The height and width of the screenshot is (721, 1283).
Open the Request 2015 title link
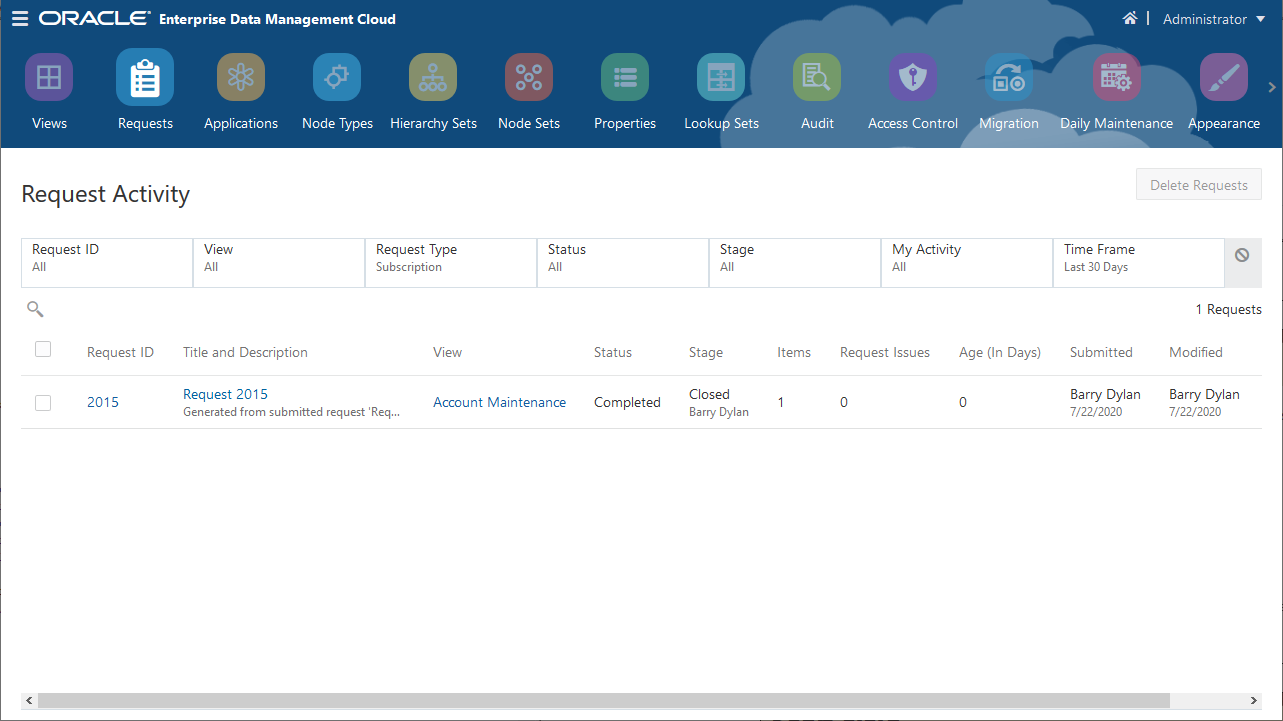225,394
